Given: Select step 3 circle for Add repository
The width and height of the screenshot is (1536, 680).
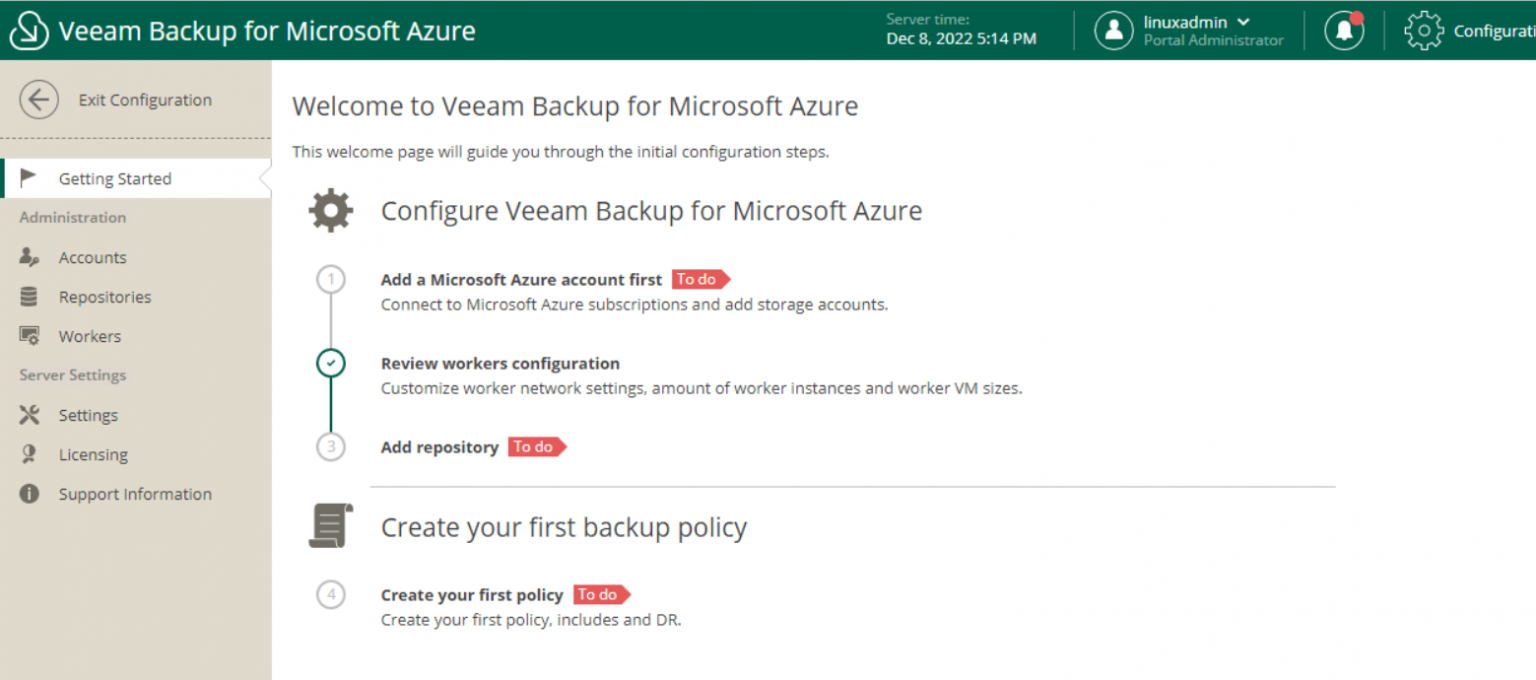Looking at the screenshot, I should 331,447.
